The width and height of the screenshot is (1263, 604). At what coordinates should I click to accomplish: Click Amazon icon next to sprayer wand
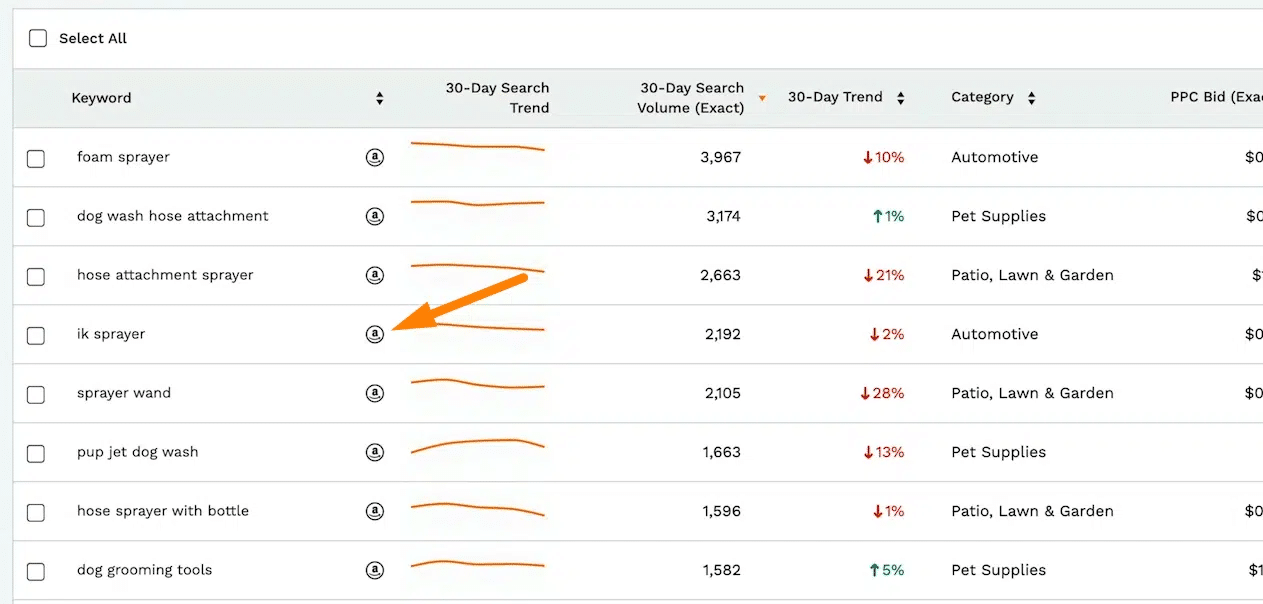375,393
